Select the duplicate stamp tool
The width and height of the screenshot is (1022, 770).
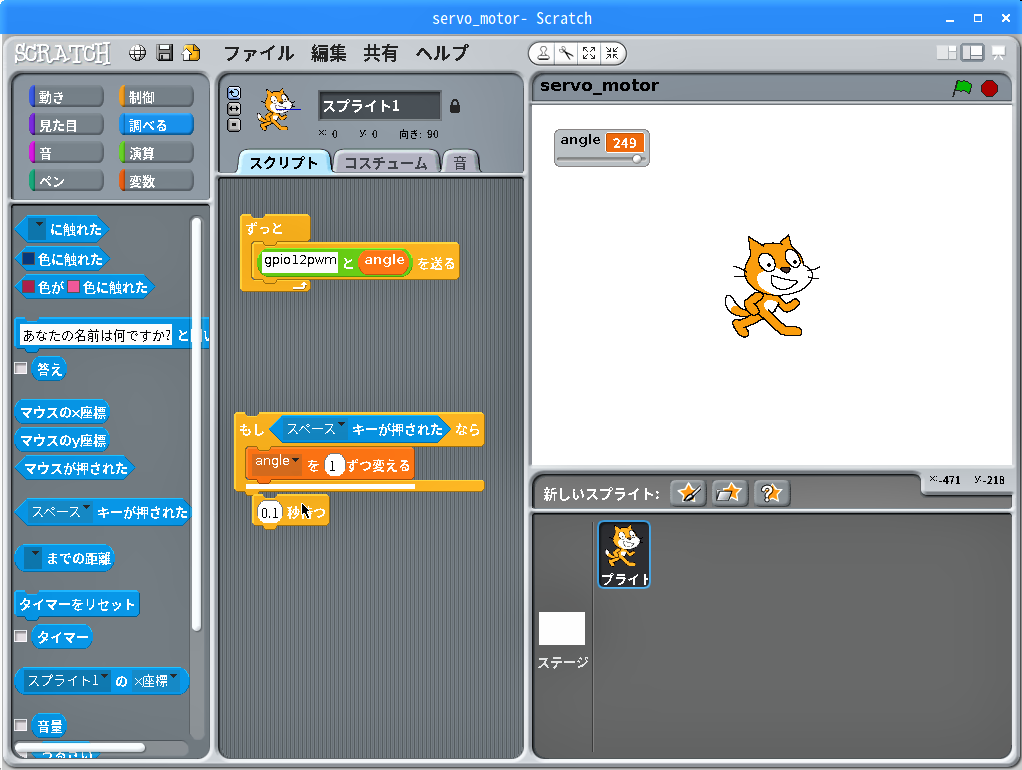click(543, 53)
